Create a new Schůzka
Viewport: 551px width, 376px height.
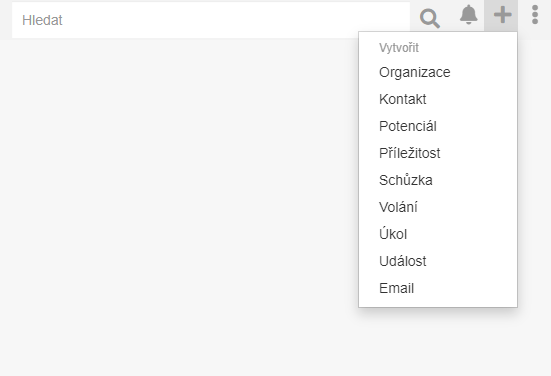[438, 180]
